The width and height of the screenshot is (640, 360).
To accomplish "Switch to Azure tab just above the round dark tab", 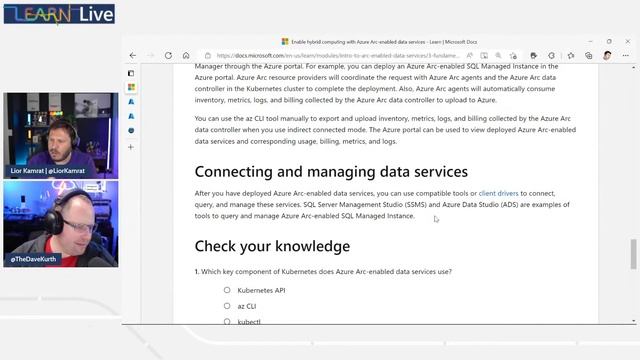I will pyautogui.click(x=131, y=116).
